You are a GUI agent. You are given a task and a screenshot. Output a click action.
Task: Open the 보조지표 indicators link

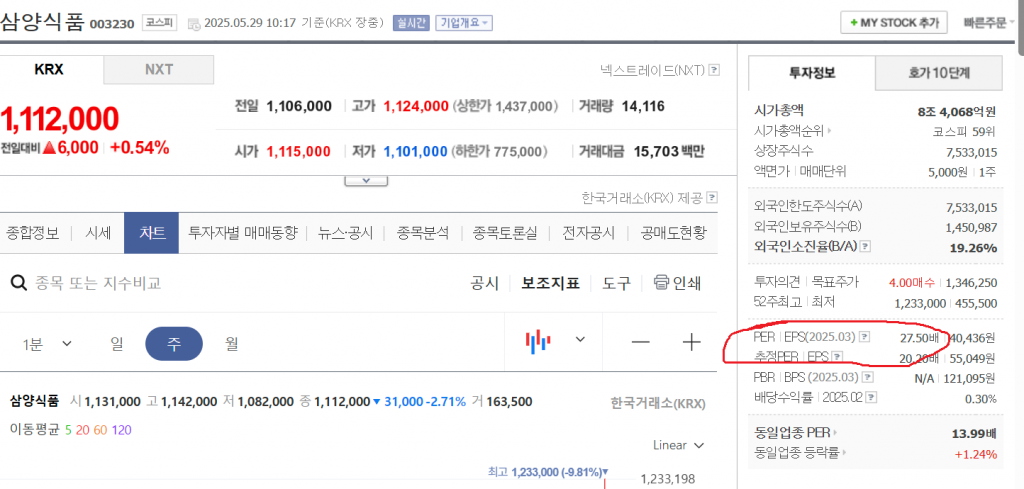(x=550, y=283)
